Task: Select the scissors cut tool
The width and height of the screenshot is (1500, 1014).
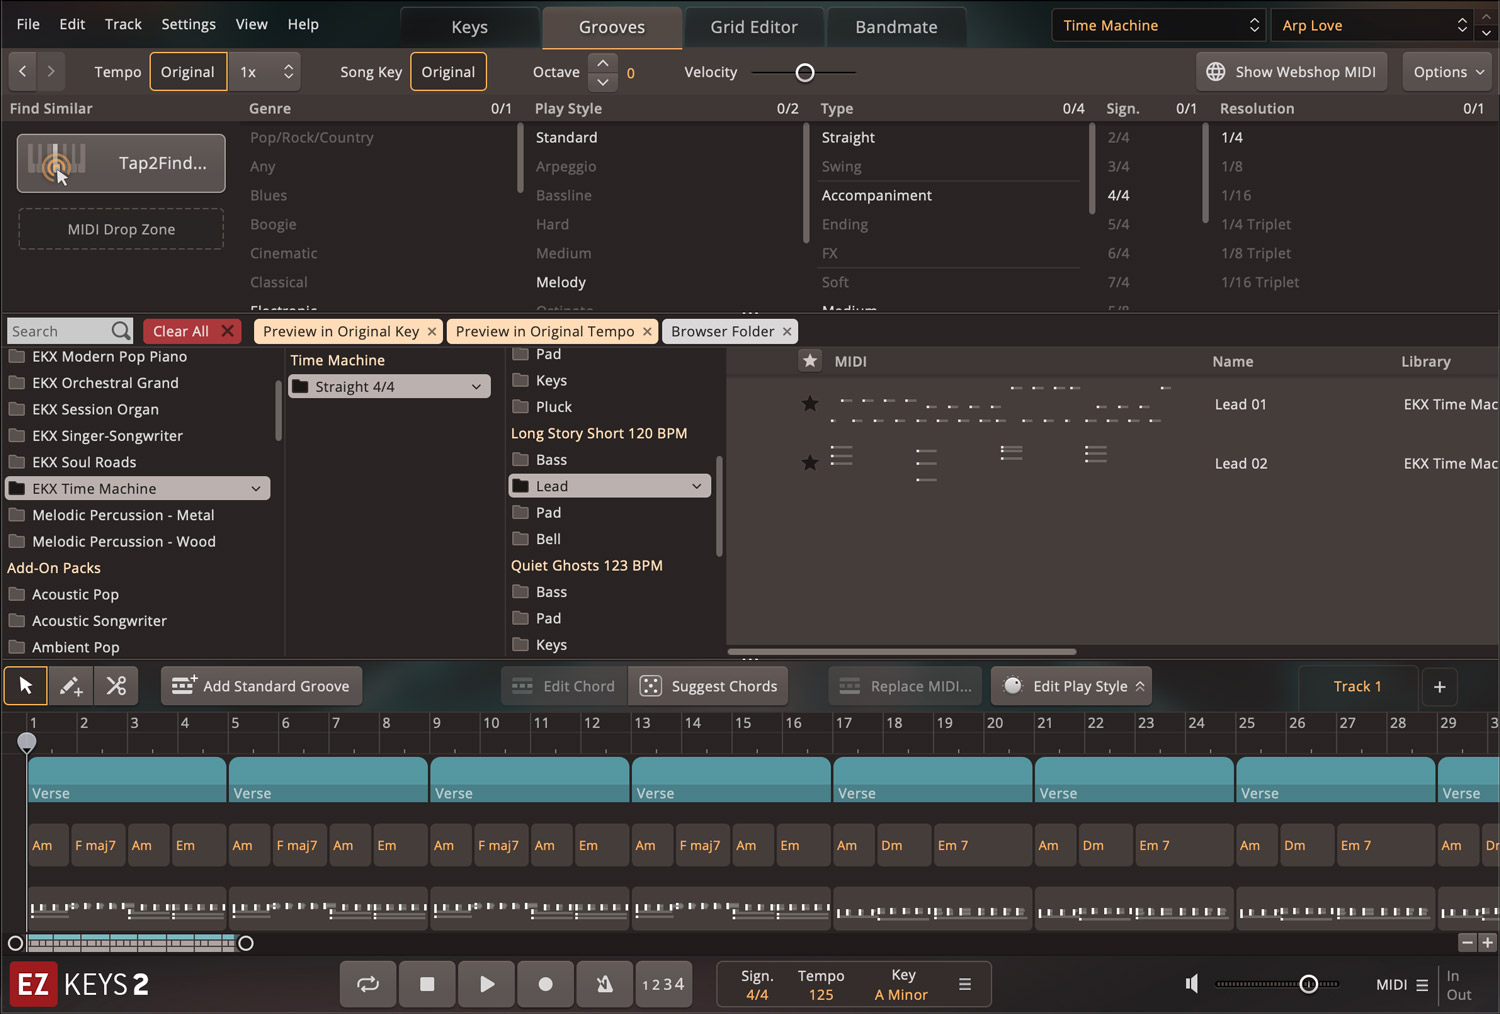Action: (x=116, y=686)
